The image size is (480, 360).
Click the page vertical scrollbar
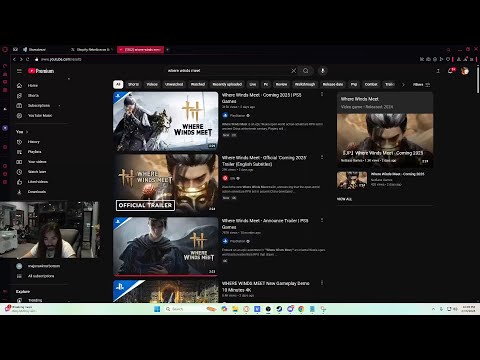coord(478,80)
